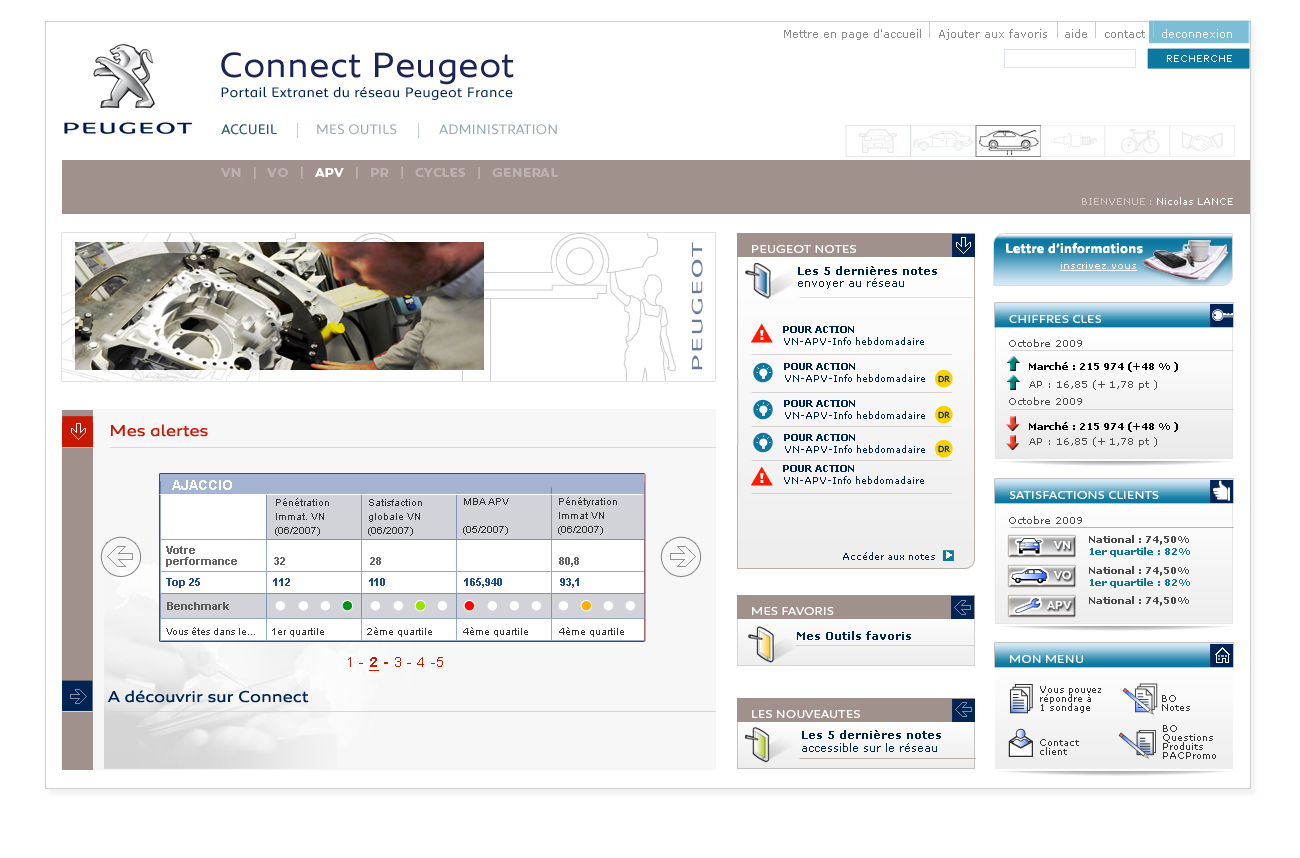Click the dark green benchmark dot

point(348,606)
